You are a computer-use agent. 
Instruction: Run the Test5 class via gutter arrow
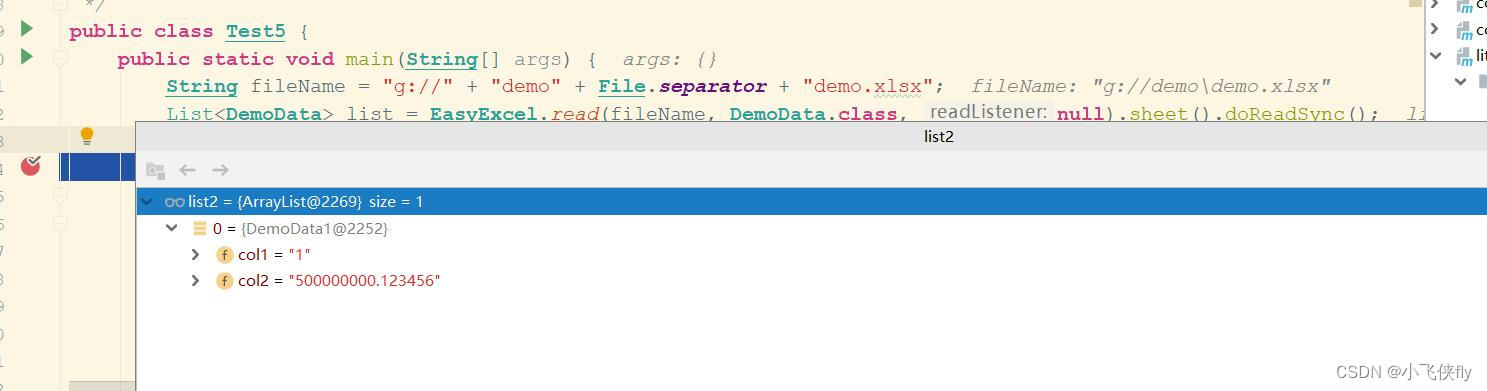click(27, 29)
